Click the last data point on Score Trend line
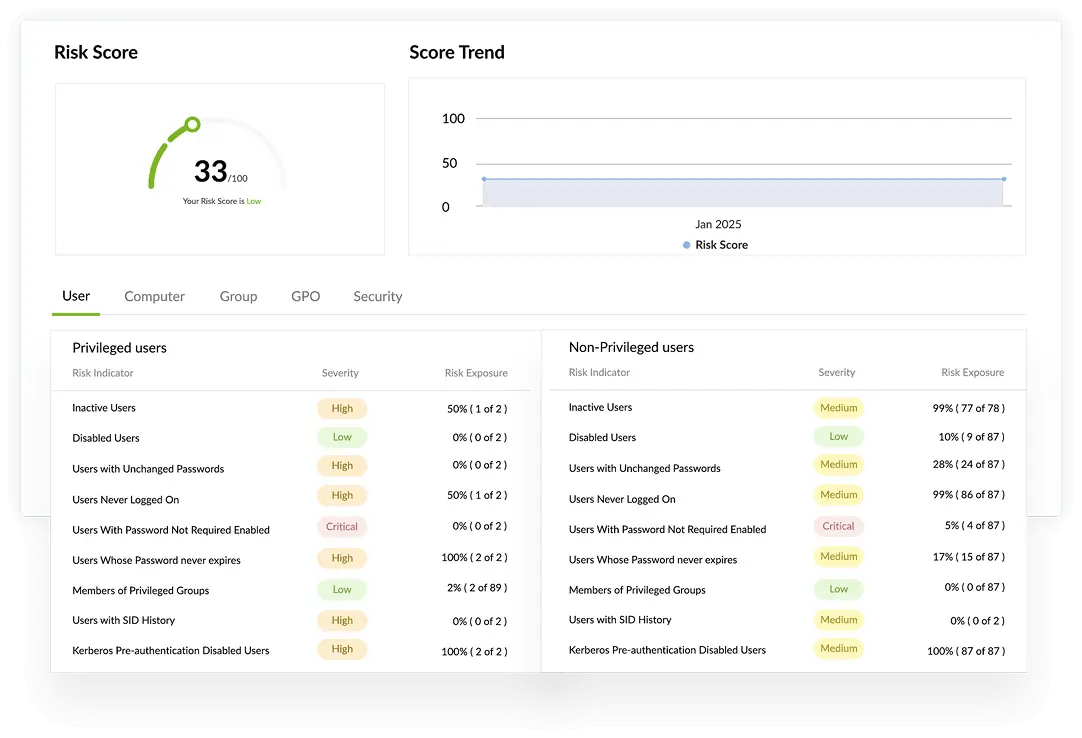Viewport: 1082px width, 738px height. (1004, 179)
